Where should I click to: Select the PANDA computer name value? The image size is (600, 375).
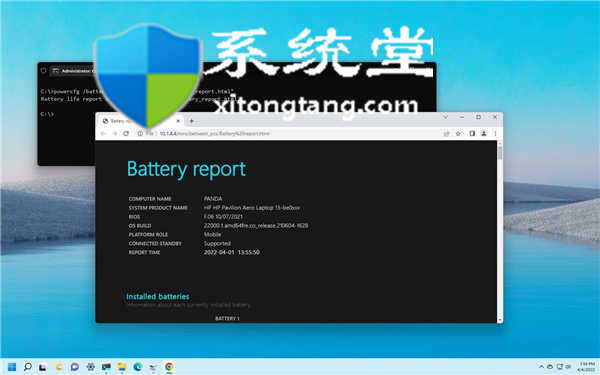click(213, 199)
